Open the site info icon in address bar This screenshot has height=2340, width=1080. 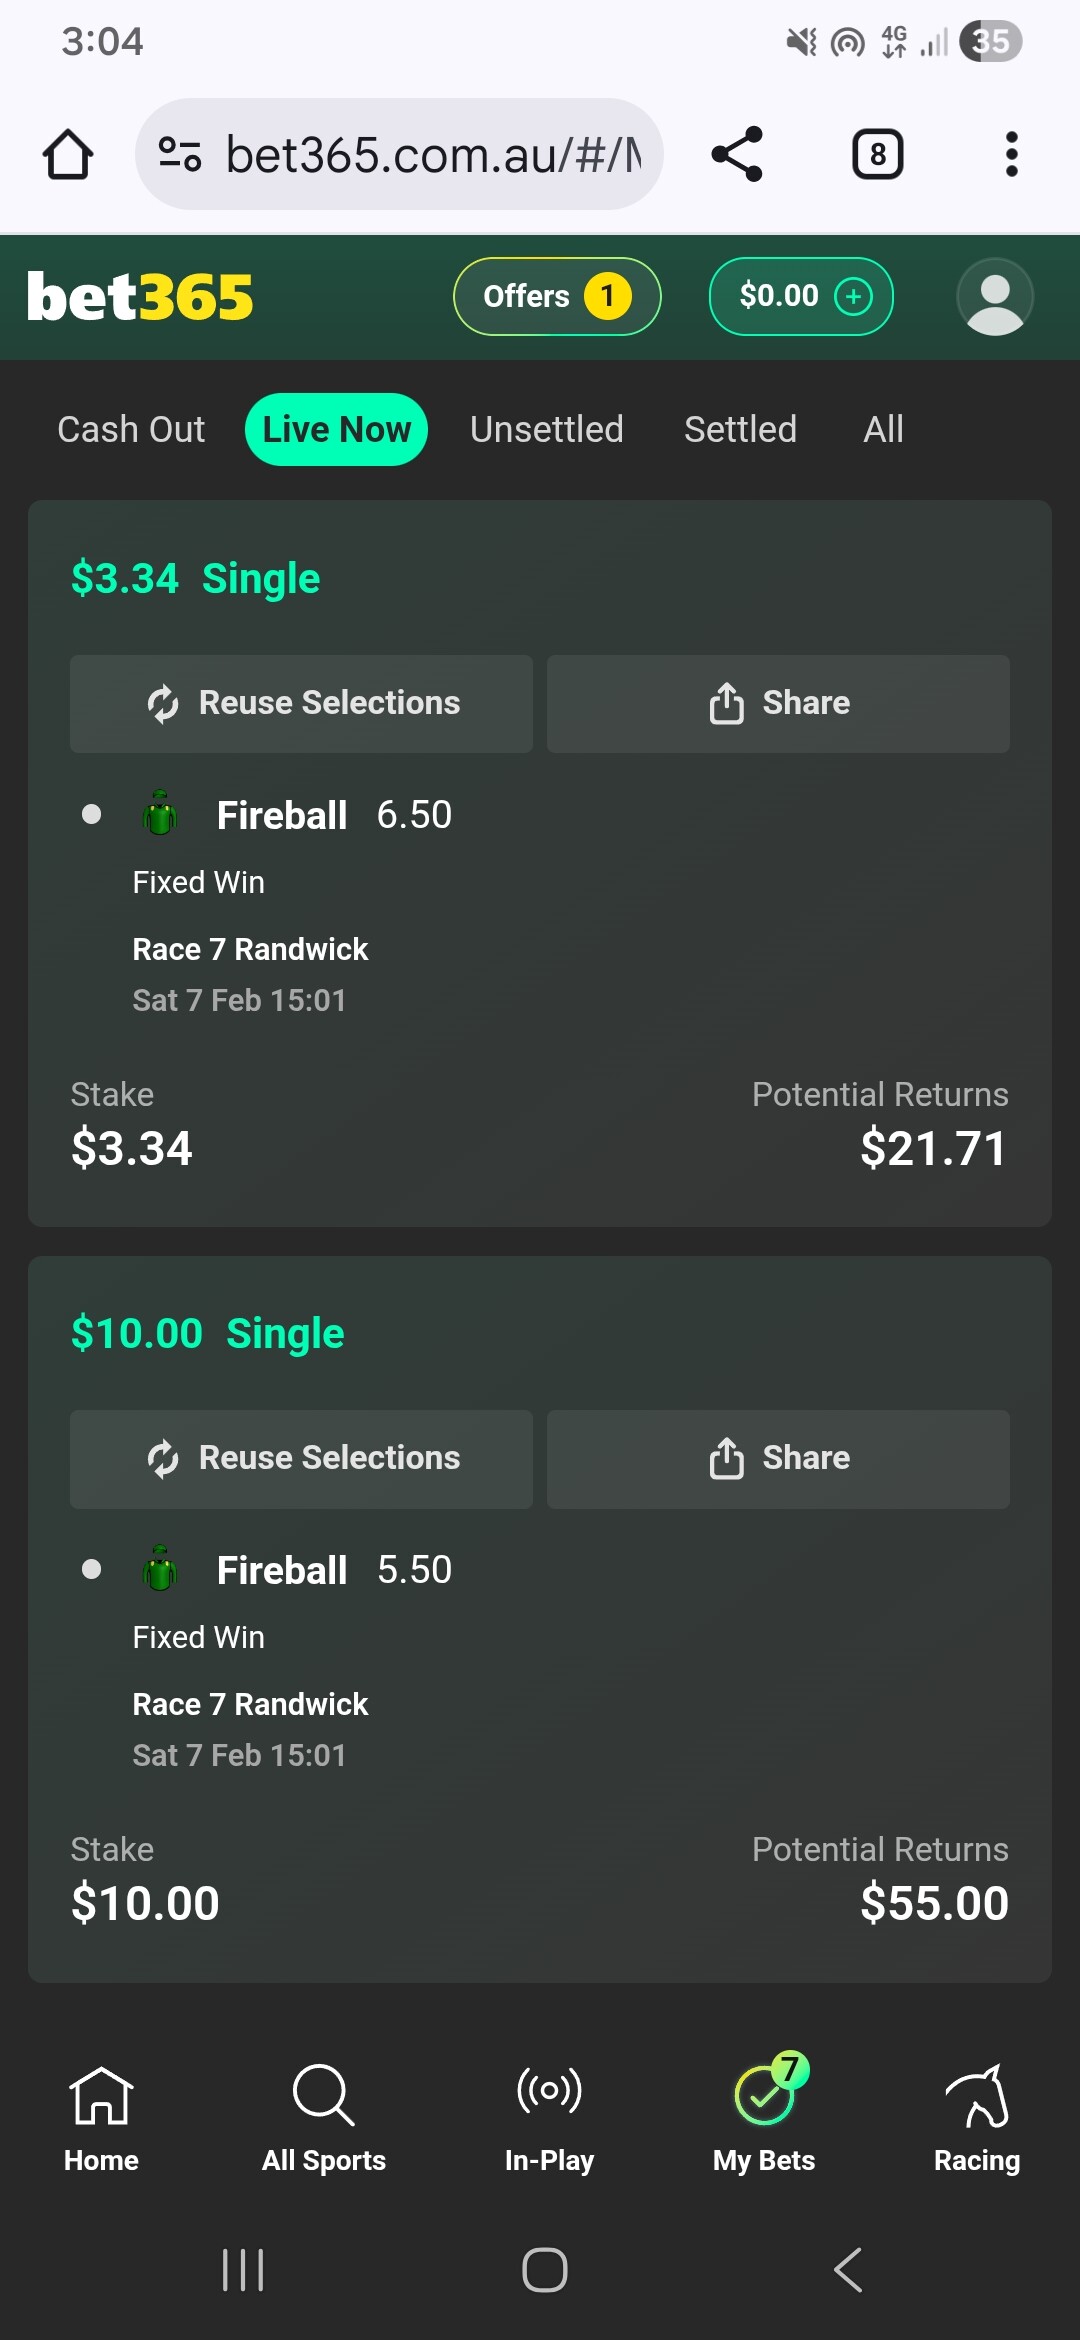pos(180,155)
